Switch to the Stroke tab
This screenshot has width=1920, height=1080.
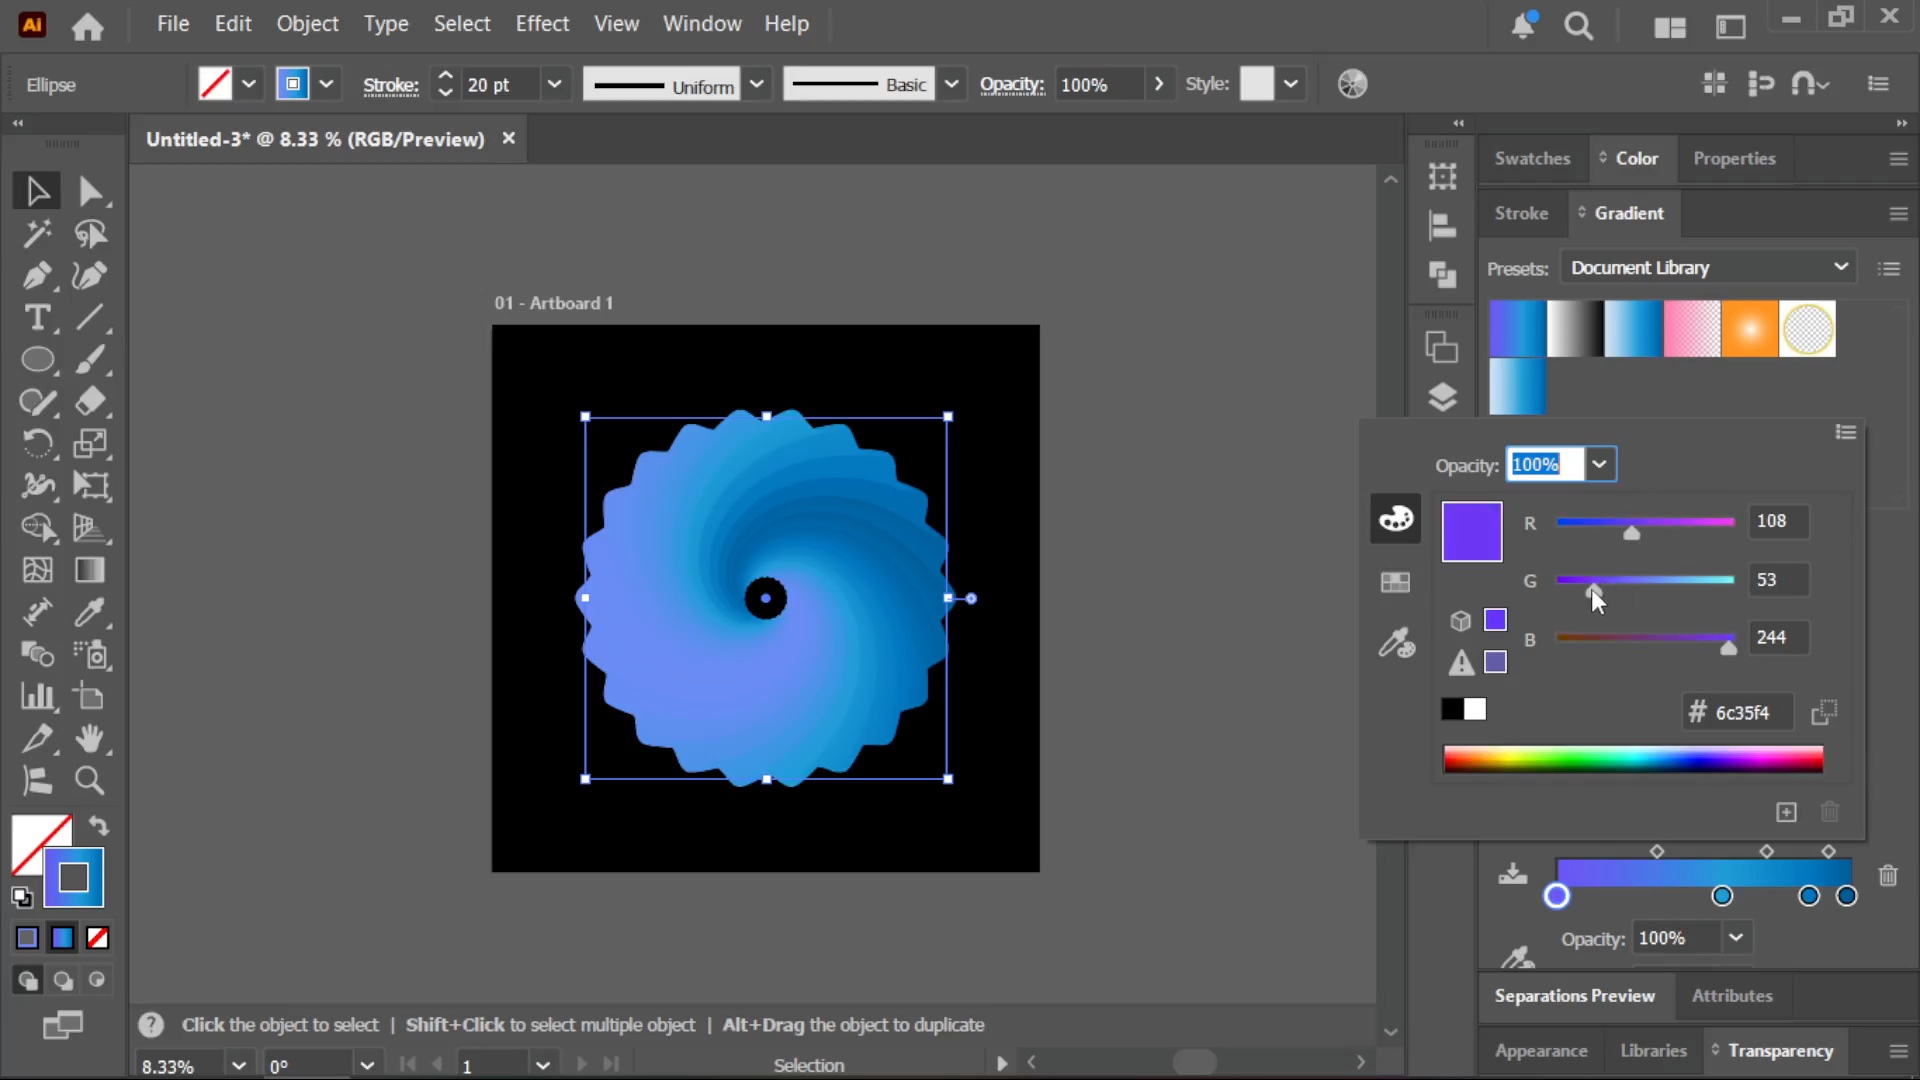pos(1521,214)
